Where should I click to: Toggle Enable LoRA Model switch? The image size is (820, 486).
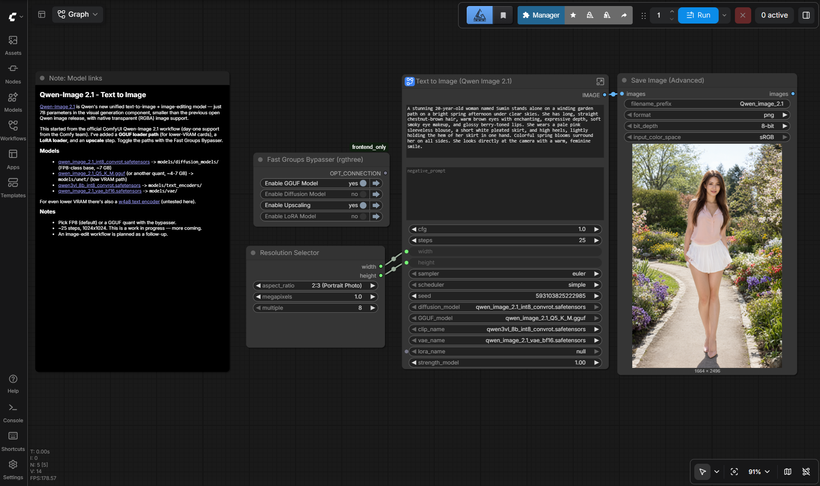click(x=363, y=216)
